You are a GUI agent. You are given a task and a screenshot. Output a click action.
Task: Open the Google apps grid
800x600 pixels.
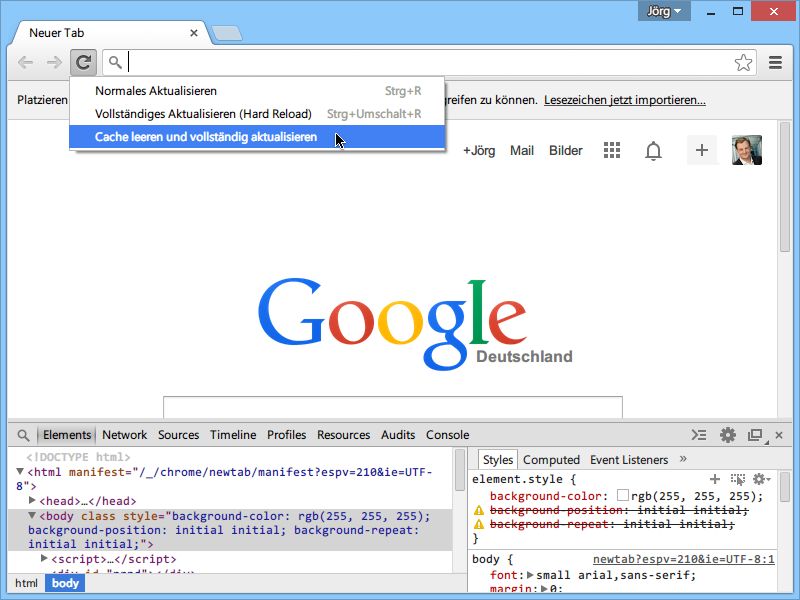pos(612,151)
